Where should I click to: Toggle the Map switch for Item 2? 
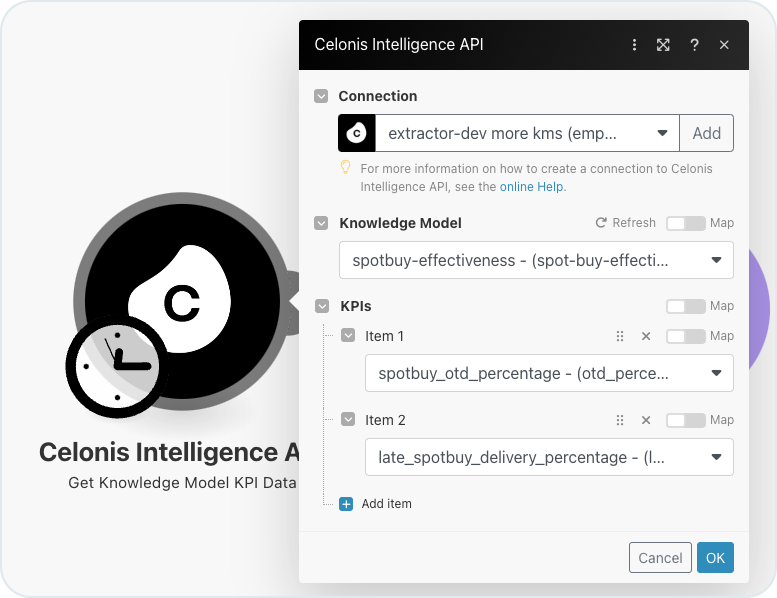point(685,420)
